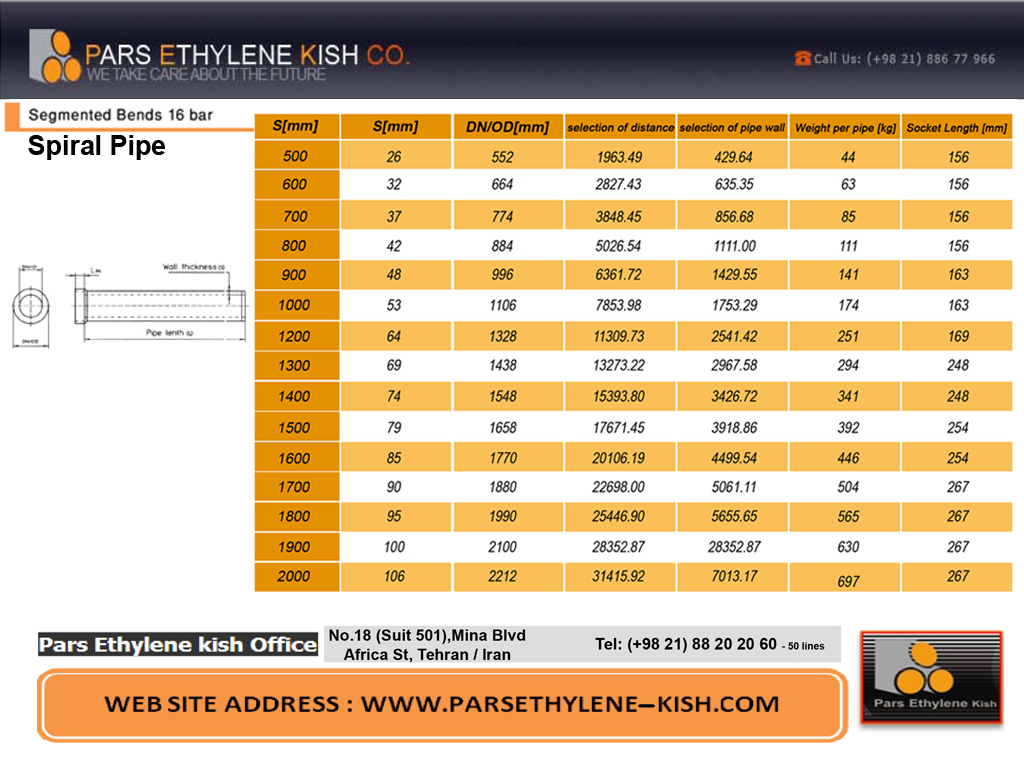
Task: Click the Tel: (+98 21) 88 20 20 60 number
Action: click(x=686, y=645)
